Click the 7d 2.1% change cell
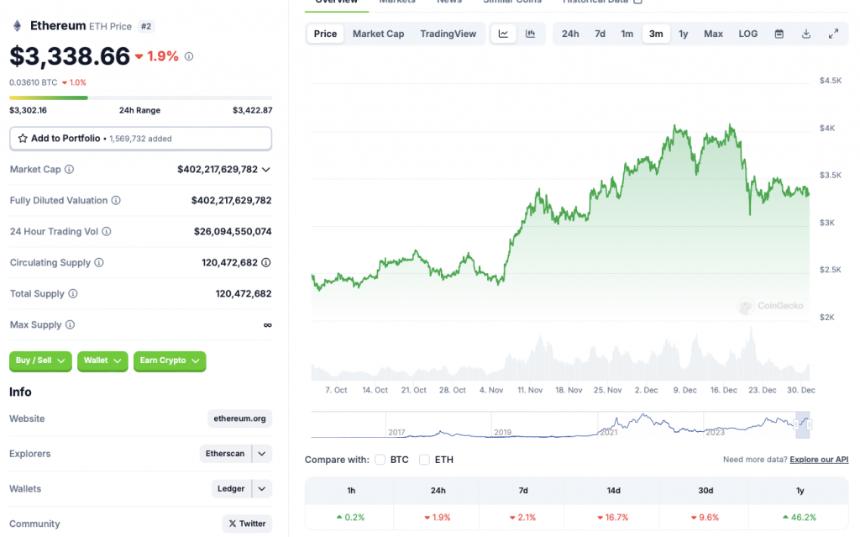This screenshot has height=537, width=860. 523,517
